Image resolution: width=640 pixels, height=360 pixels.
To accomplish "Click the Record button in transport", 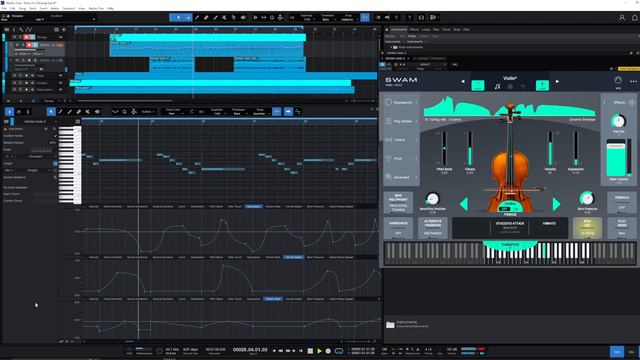I will pos(328,351).
